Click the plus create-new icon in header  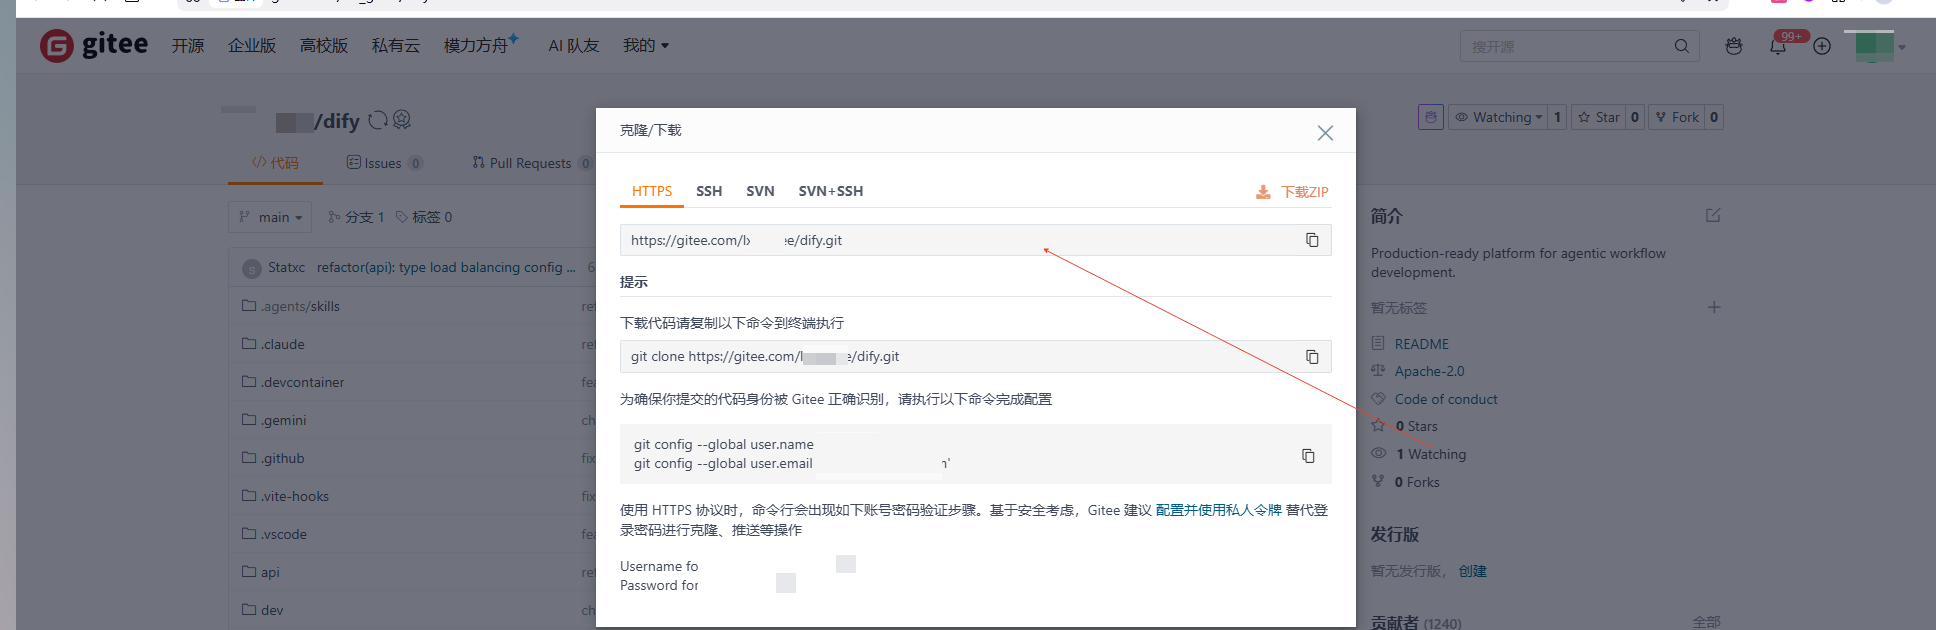(1822, 46)
